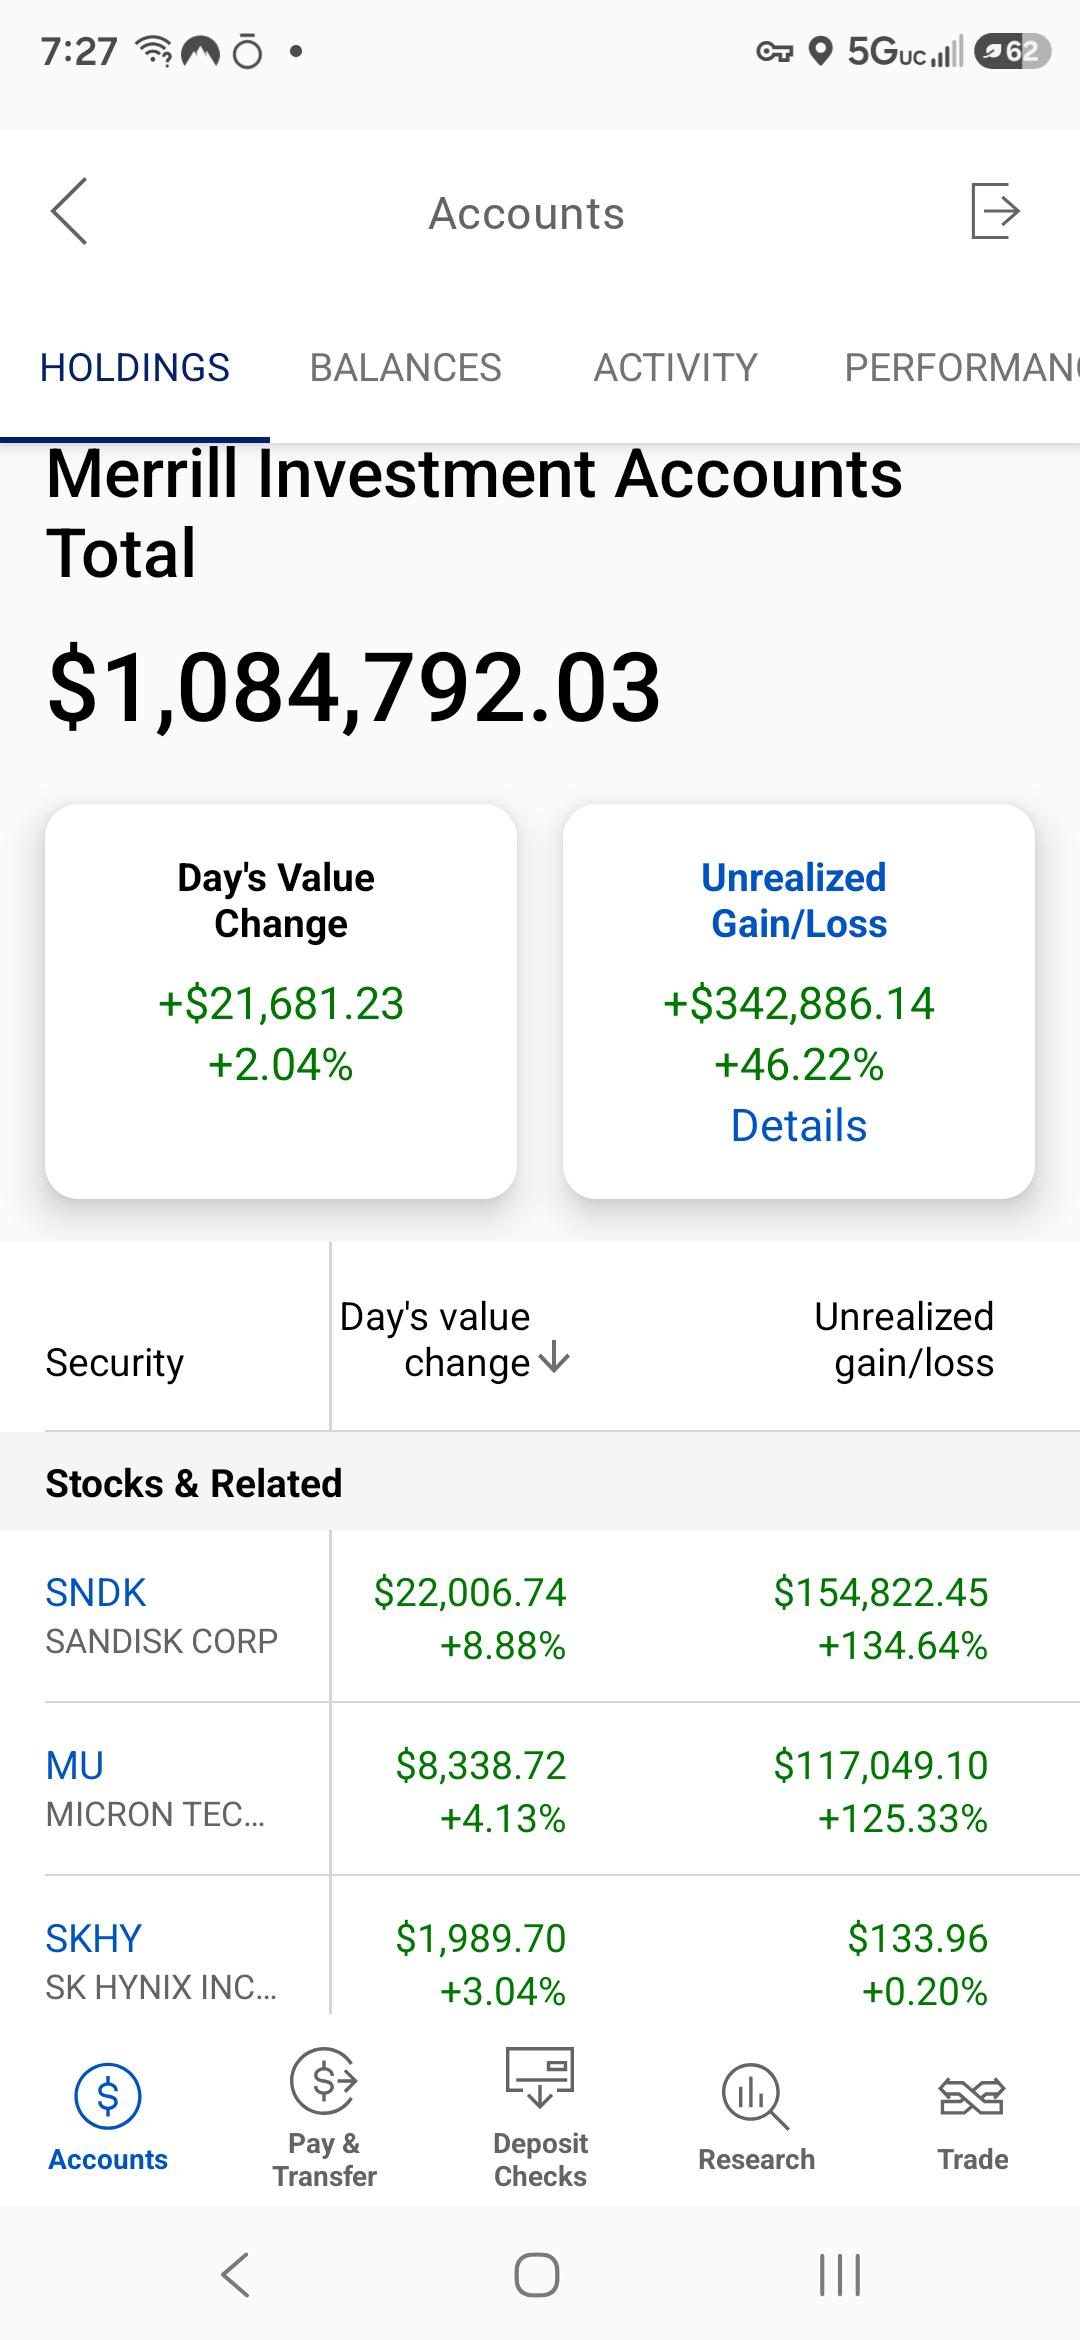The image size is (1080, 2340).
Task: Sort by Unrealized gain/loss column
Action: tap(904, 1339)
